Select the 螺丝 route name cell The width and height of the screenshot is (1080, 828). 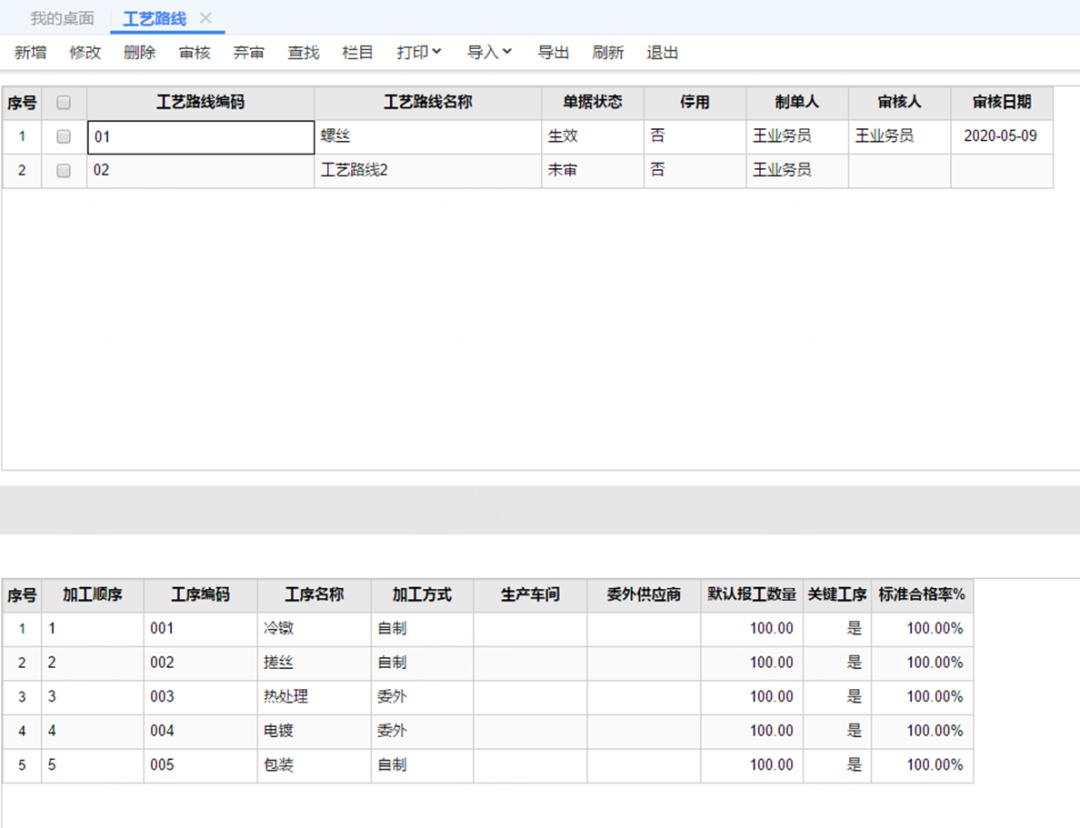428,136
